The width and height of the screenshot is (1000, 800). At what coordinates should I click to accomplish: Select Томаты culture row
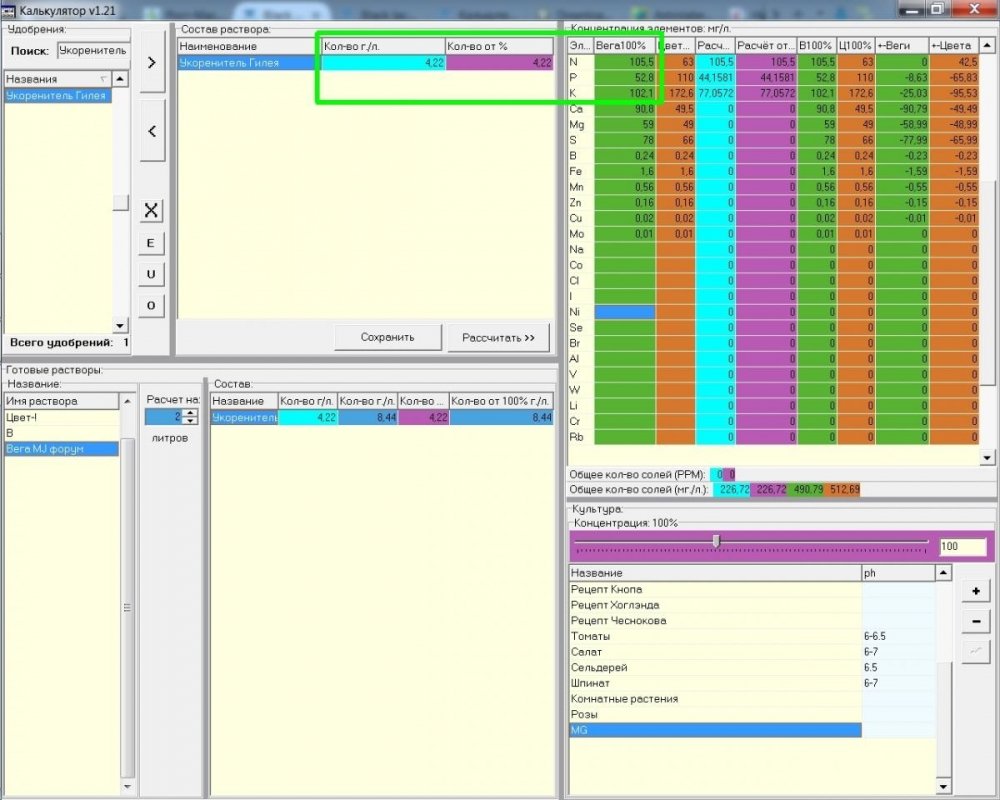(x=715, y=636)
